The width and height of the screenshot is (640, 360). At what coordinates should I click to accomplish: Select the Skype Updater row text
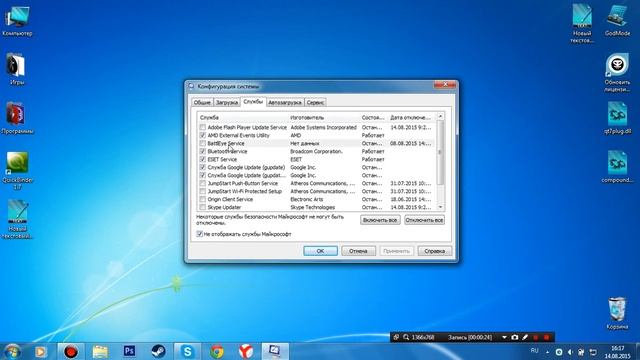point(224,207)
